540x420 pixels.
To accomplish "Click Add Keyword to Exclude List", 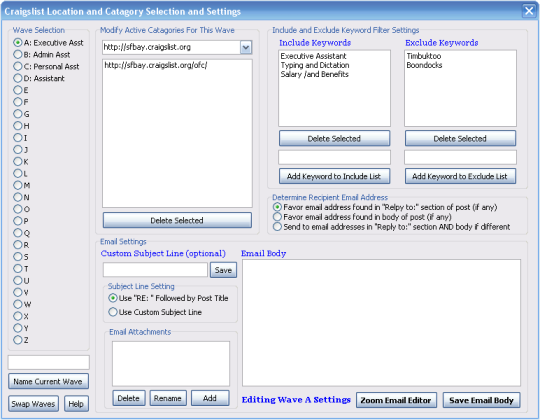I will pos(460,176).
